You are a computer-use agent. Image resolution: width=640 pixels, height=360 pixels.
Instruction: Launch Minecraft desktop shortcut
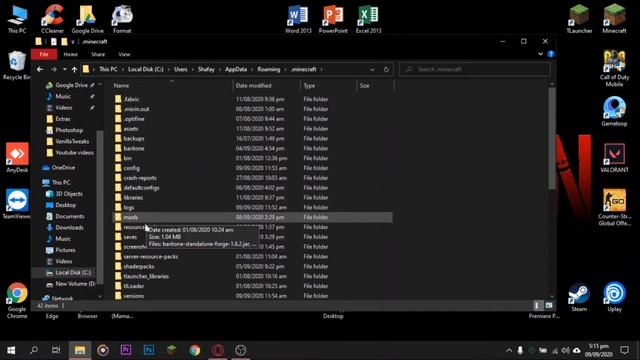(614, 18)
